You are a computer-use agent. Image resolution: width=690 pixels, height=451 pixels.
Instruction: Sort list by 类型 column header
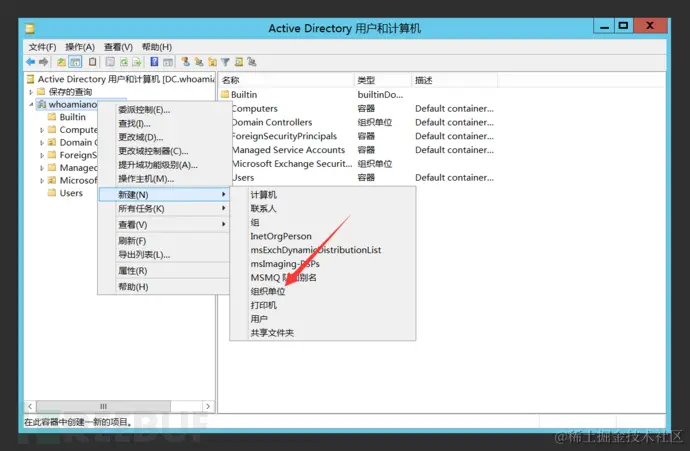(382, 80)
